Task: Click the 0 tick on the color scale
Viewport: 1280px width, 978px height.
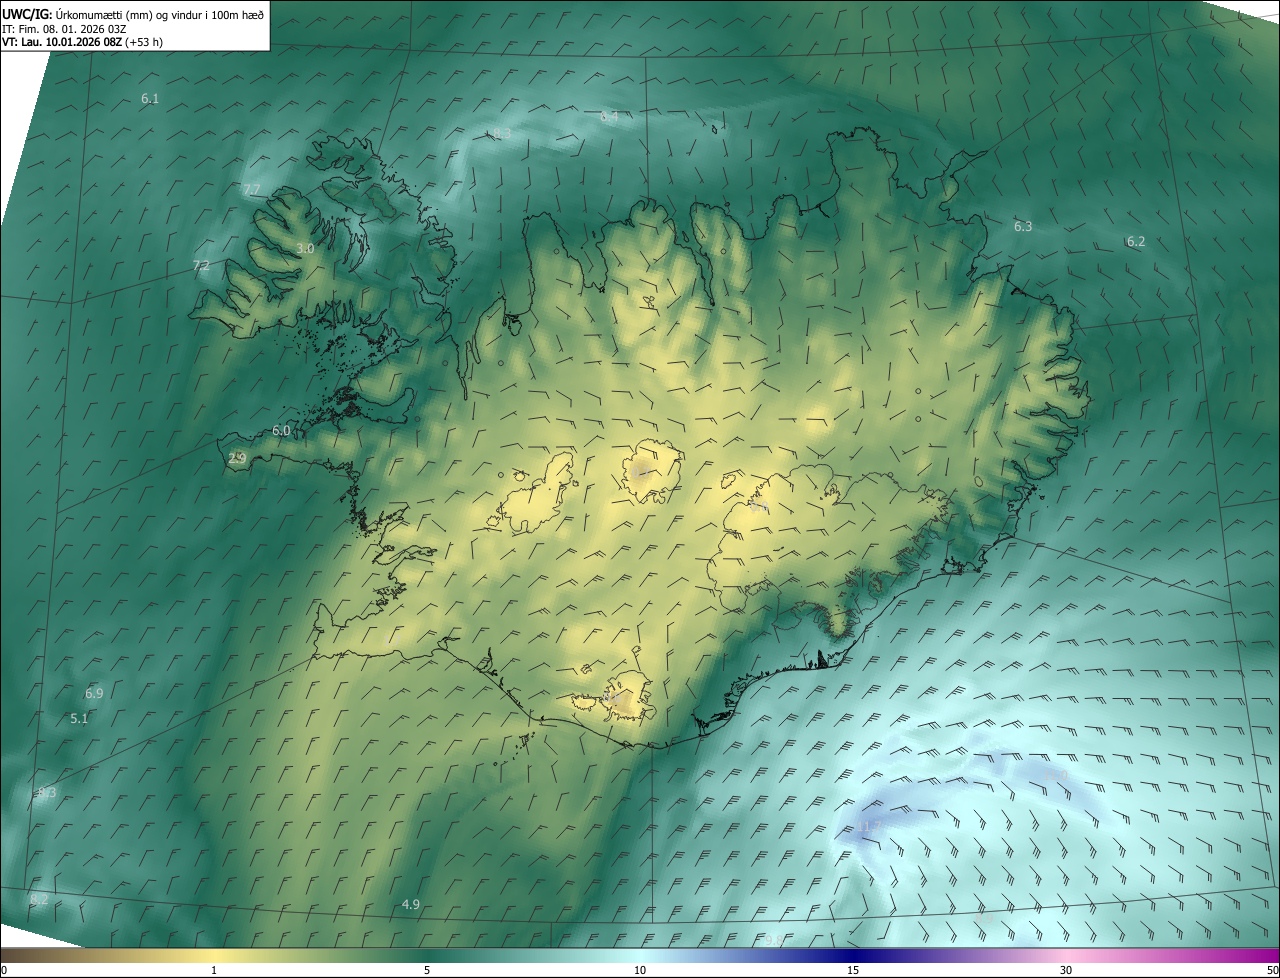Action: [x=3, y=970]
